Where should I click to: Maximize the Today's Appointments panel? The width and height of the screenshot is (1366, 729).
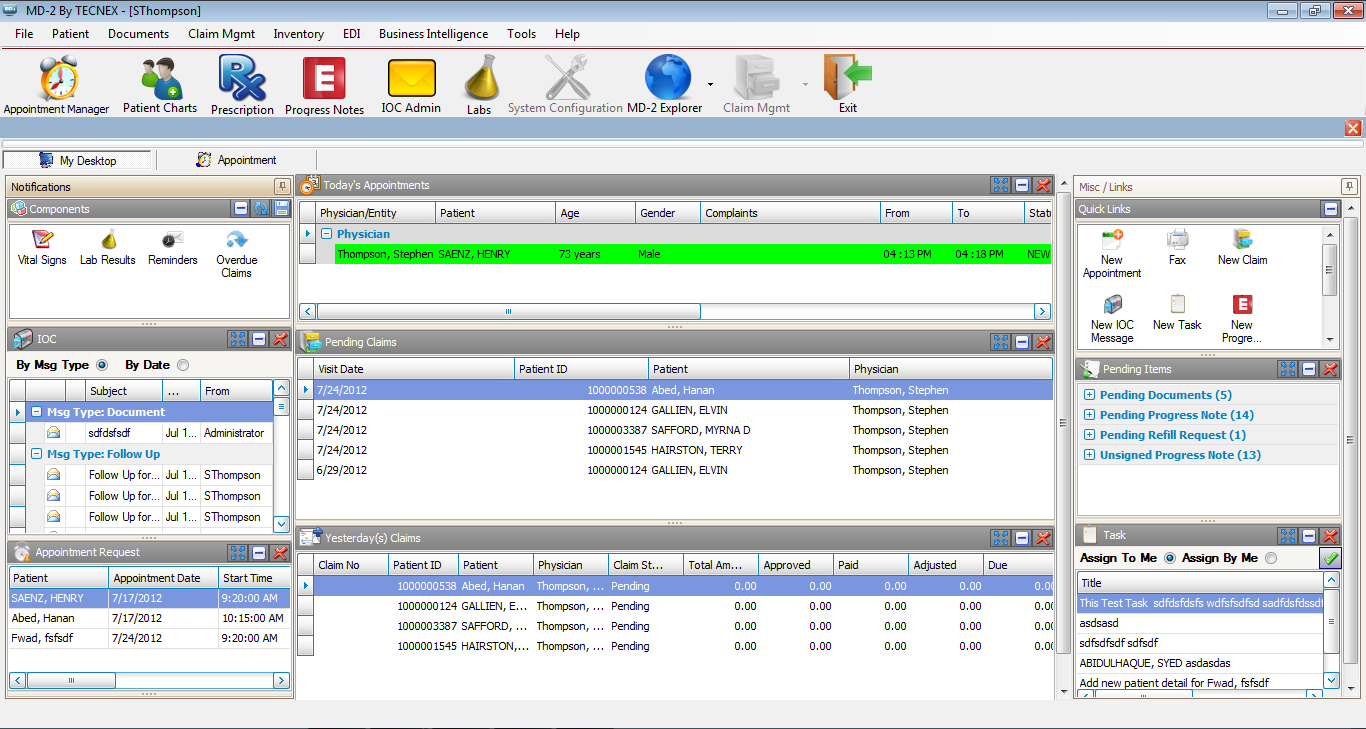[x=1000, y=185]
